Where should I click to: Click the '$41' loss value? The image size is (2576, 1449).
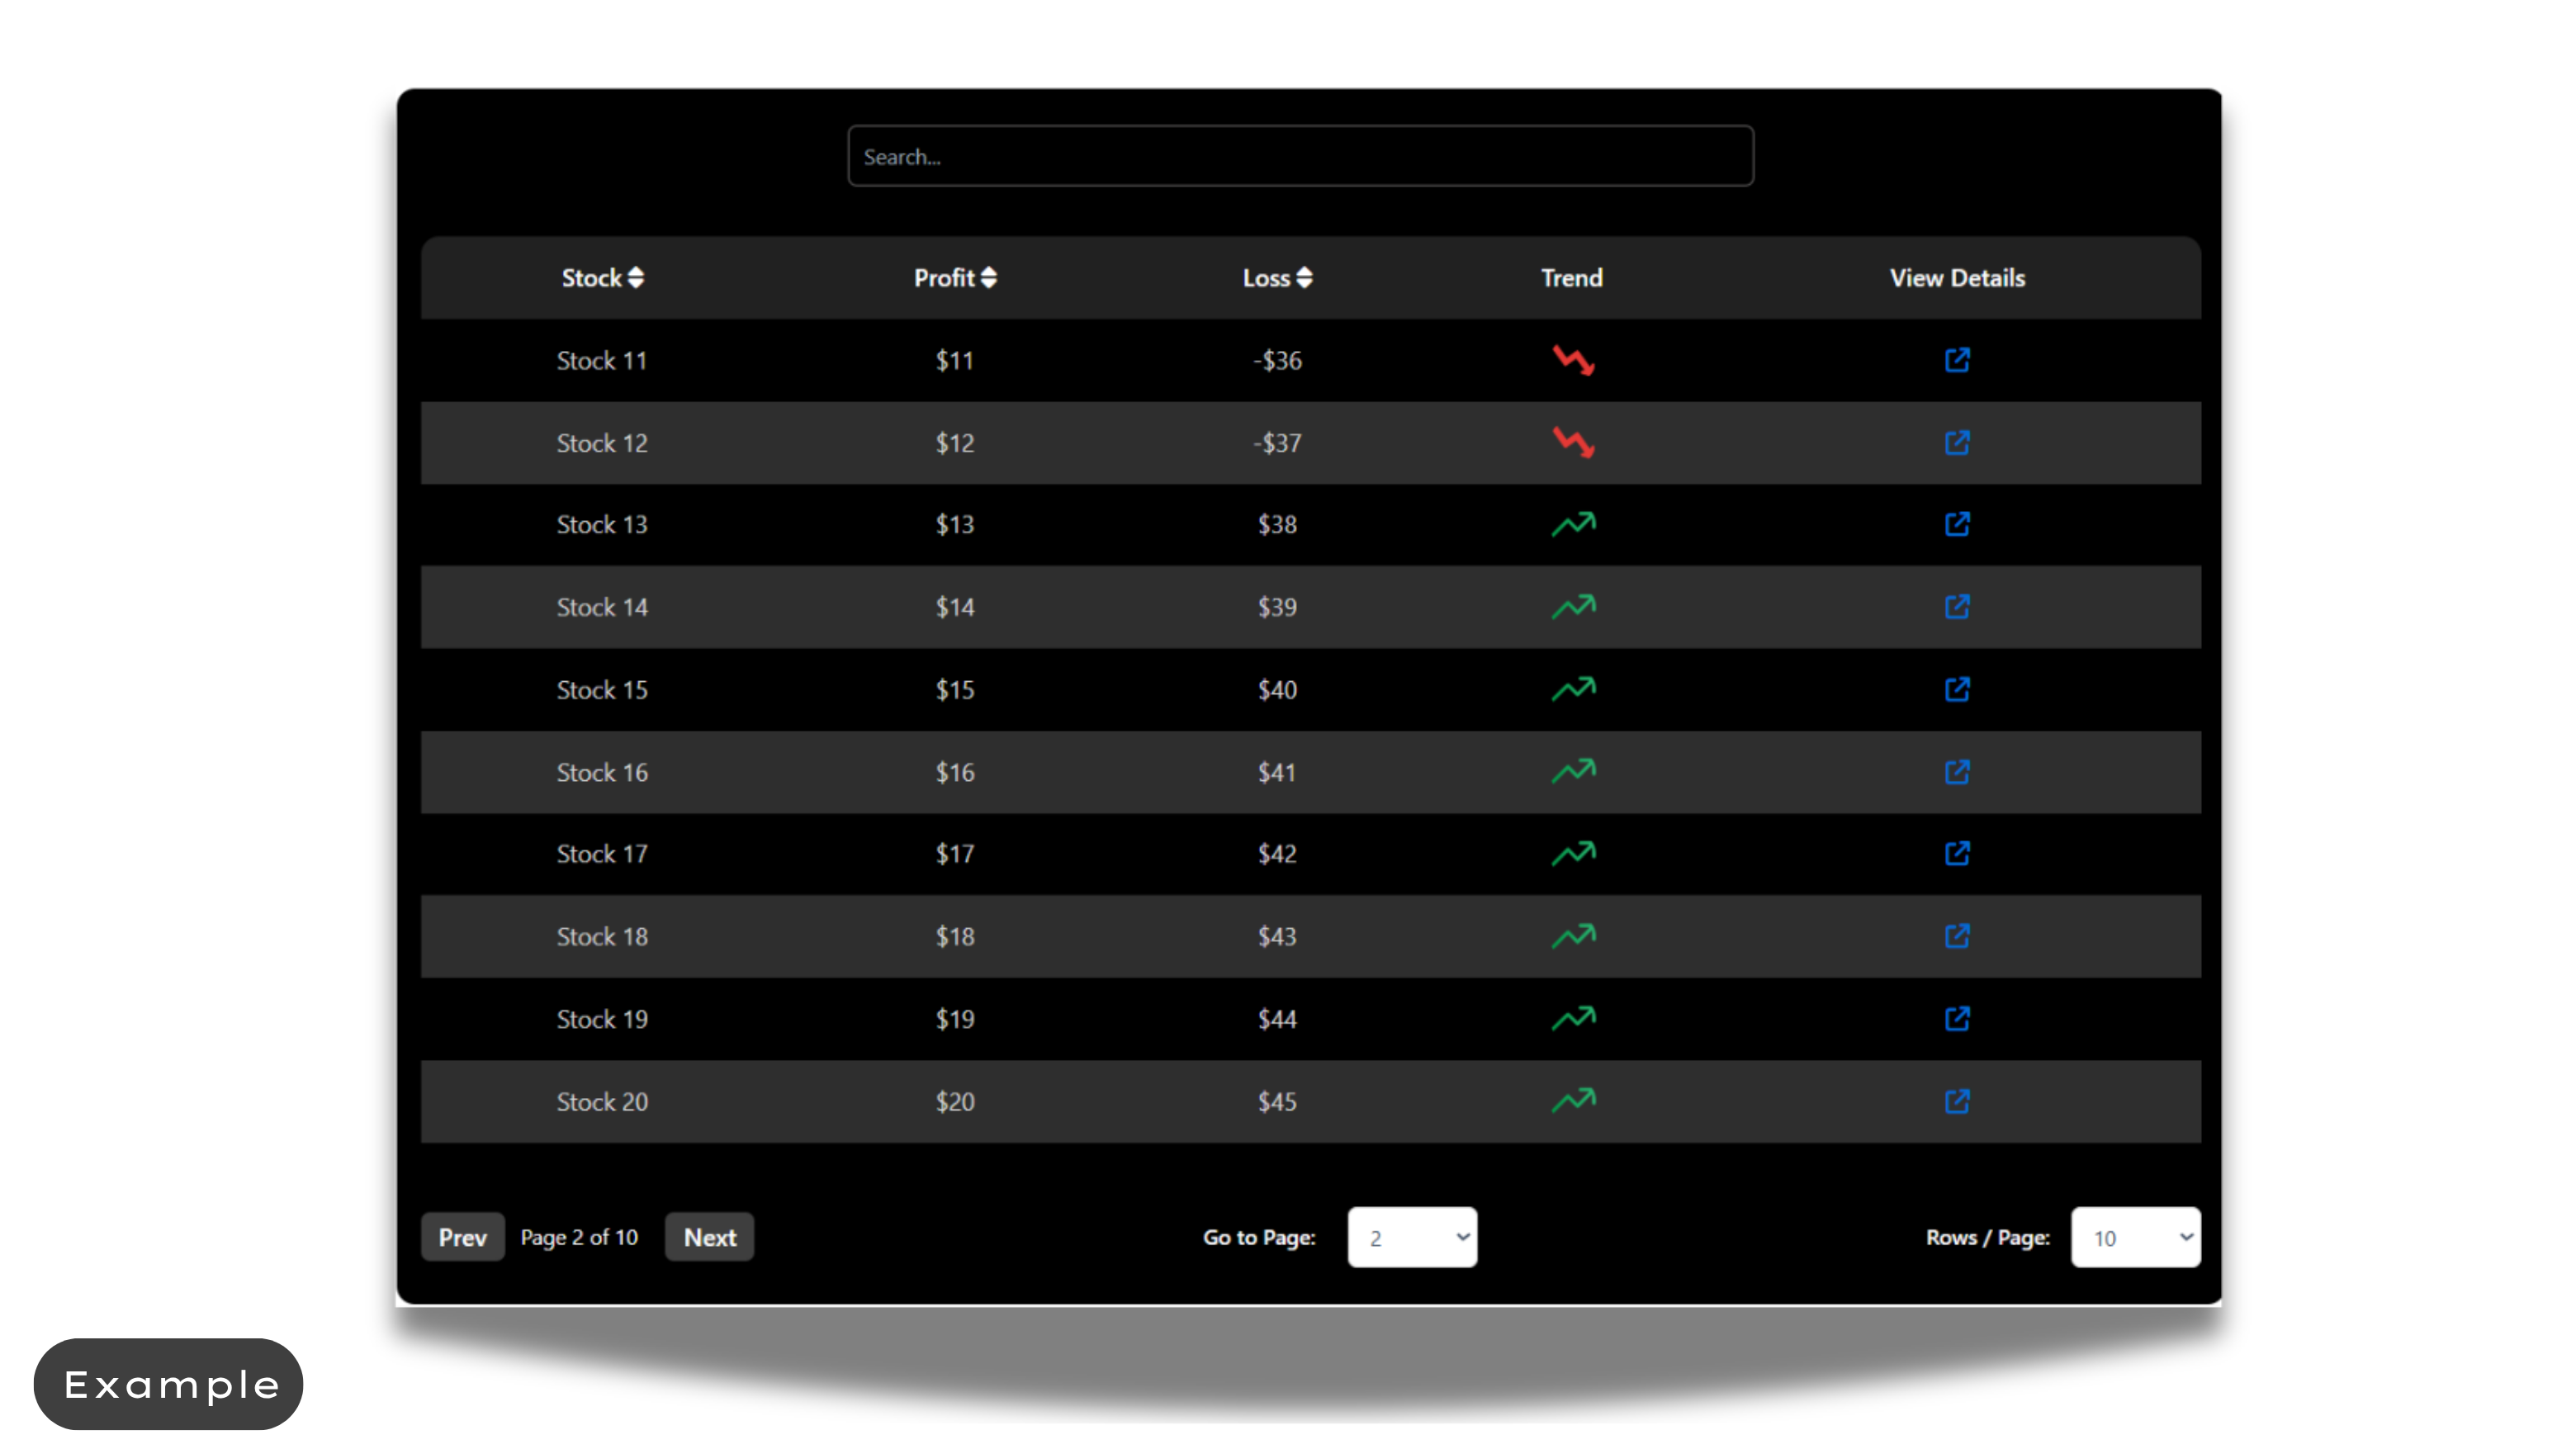[x=1277, y=772]
